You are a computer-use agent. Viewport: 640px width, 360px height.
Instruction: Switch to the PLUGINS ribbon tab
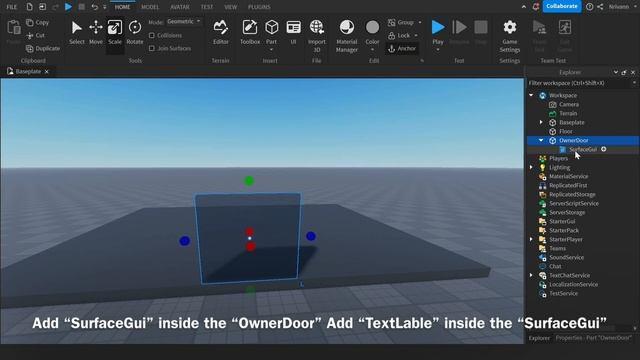click(x=259, y=7)
